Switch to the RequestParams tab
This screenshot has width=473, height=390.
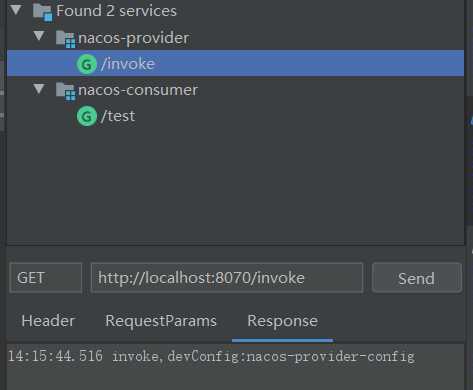click(161, 321)
